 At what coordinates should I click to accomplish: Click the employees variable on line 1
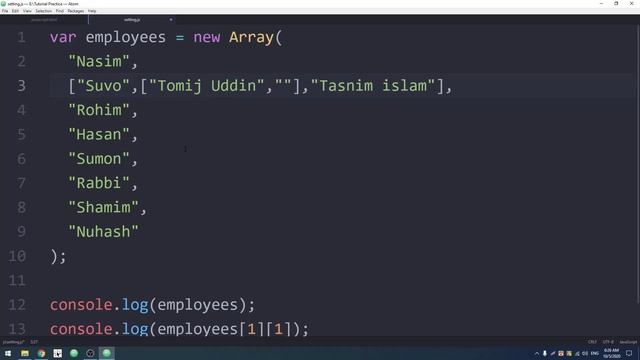click(x=126, y=38)
